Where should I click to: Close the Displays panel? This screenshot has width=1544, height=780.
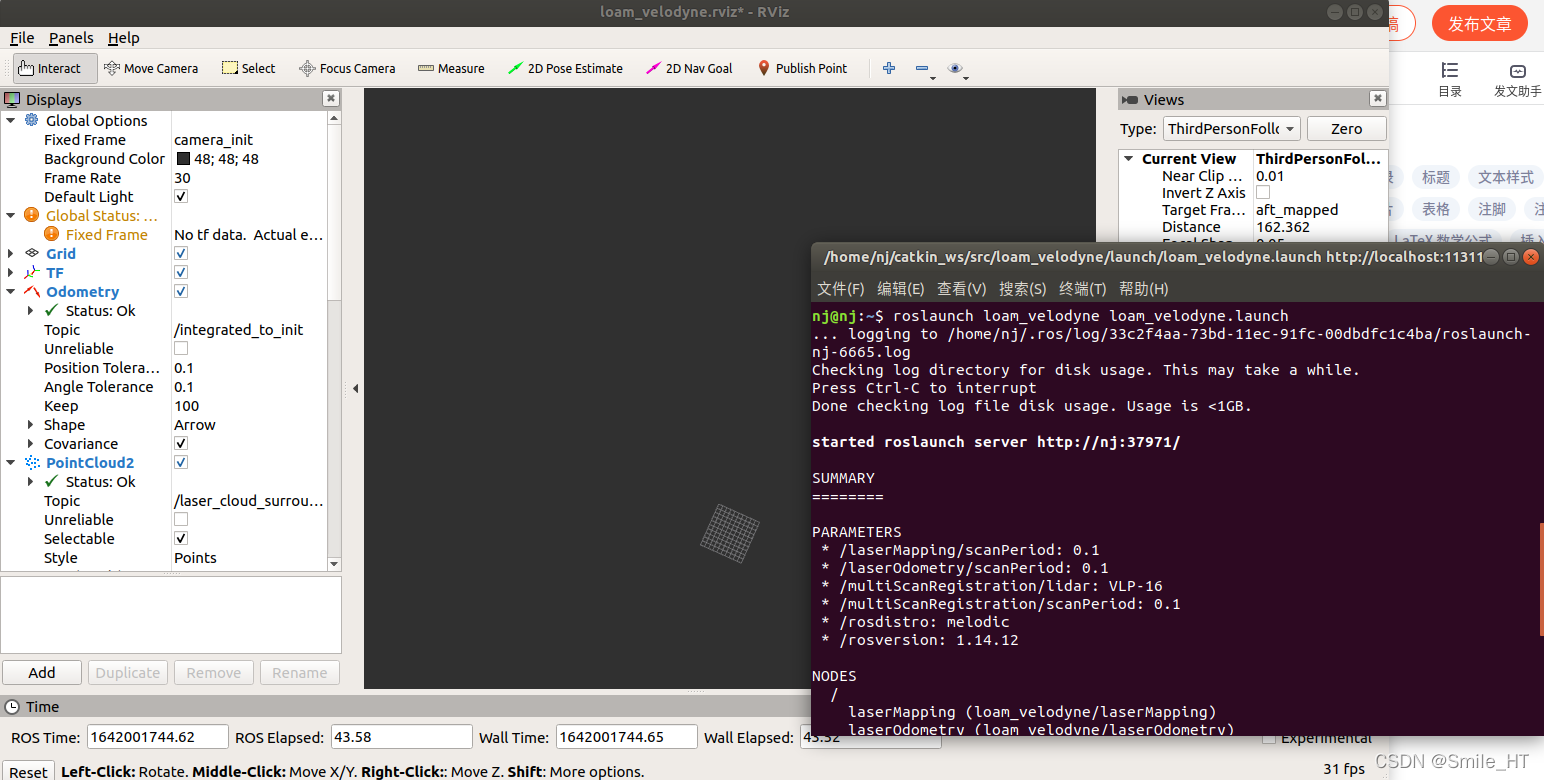331,99
